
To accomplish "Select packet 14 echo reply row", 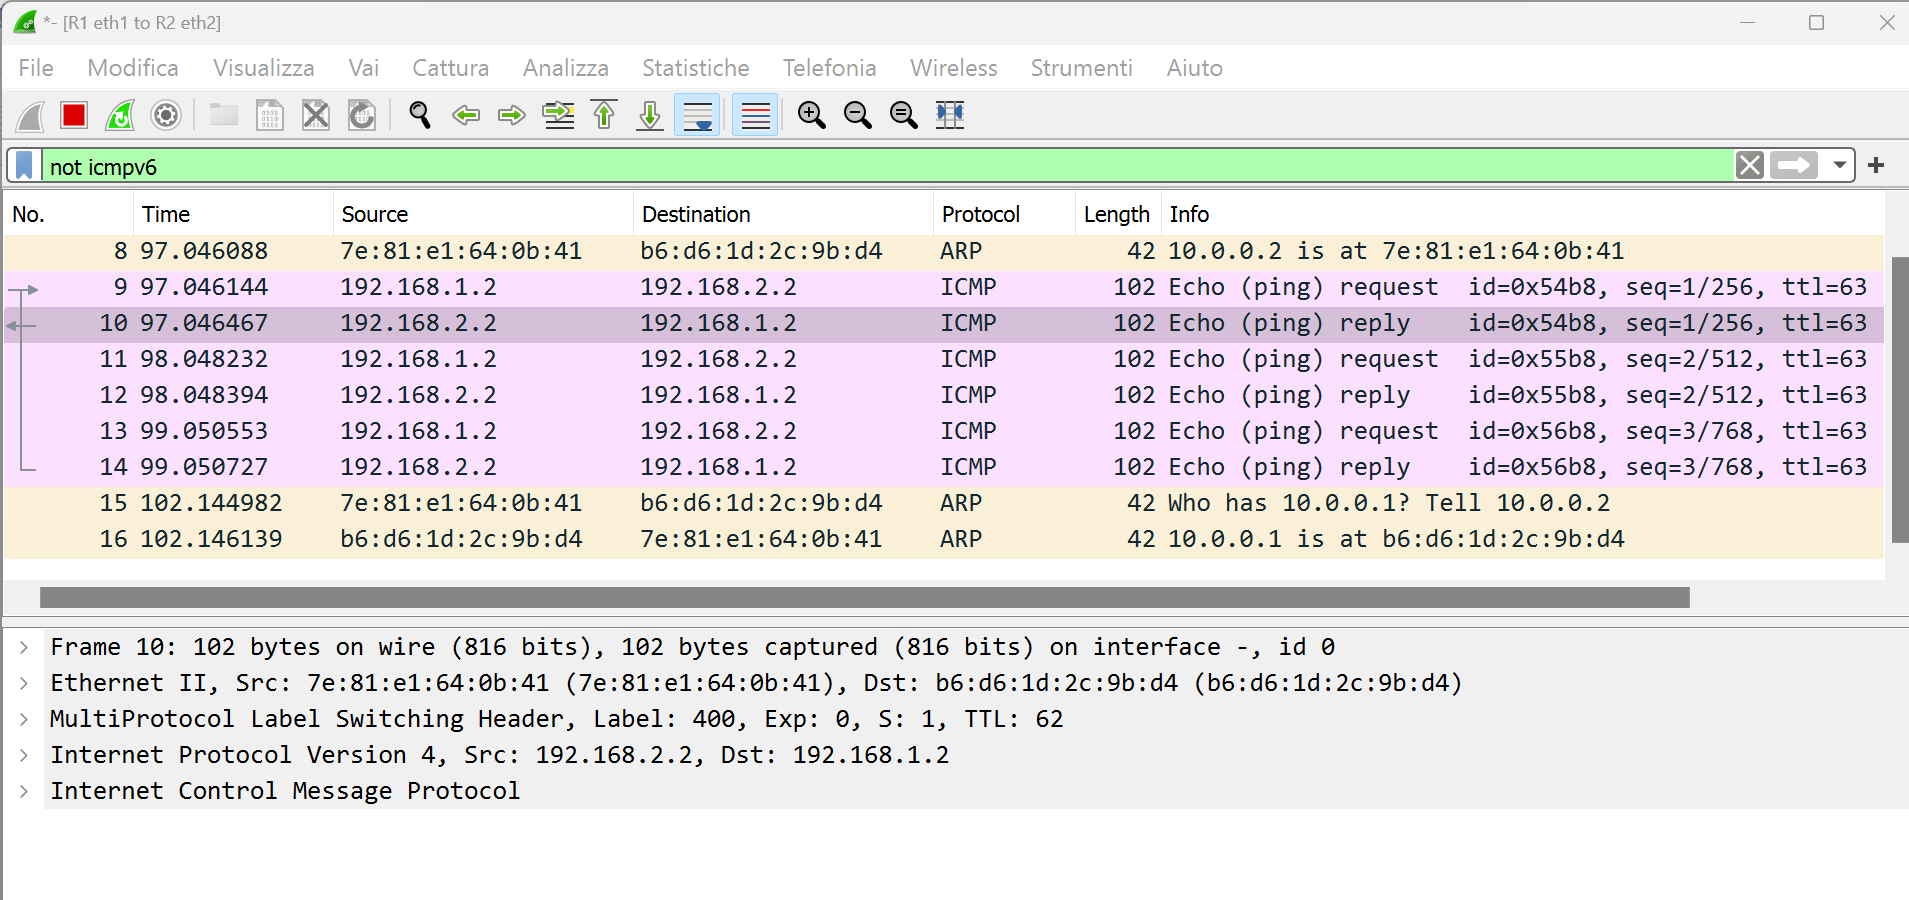I will 944,467.
